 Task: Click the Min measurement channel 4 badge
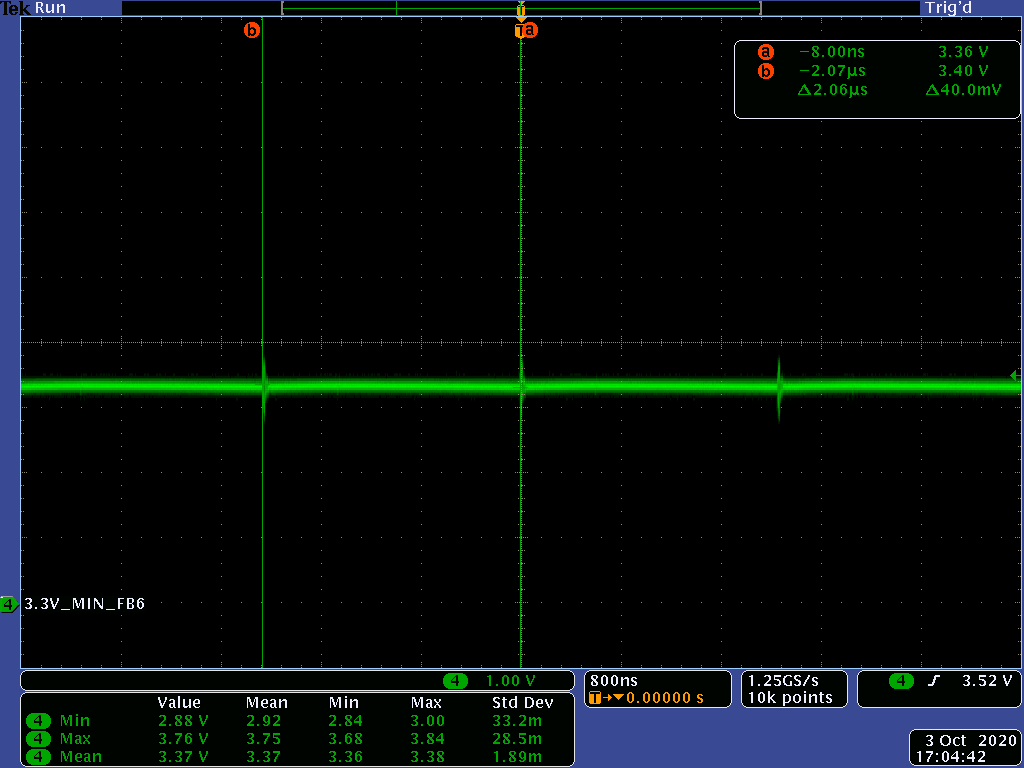39,721
